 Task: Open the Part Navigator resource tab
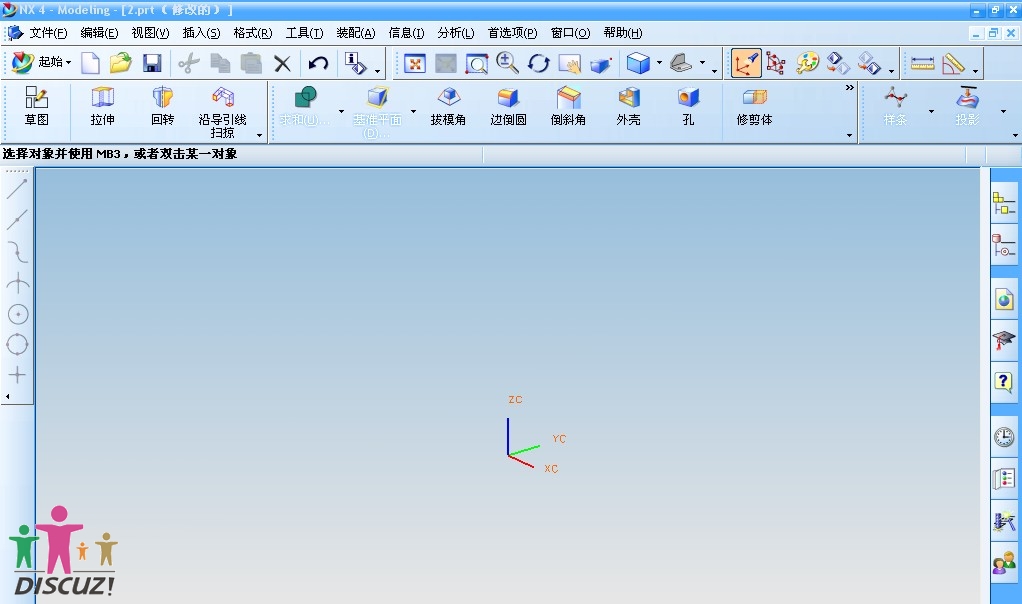coord(1004,245)
